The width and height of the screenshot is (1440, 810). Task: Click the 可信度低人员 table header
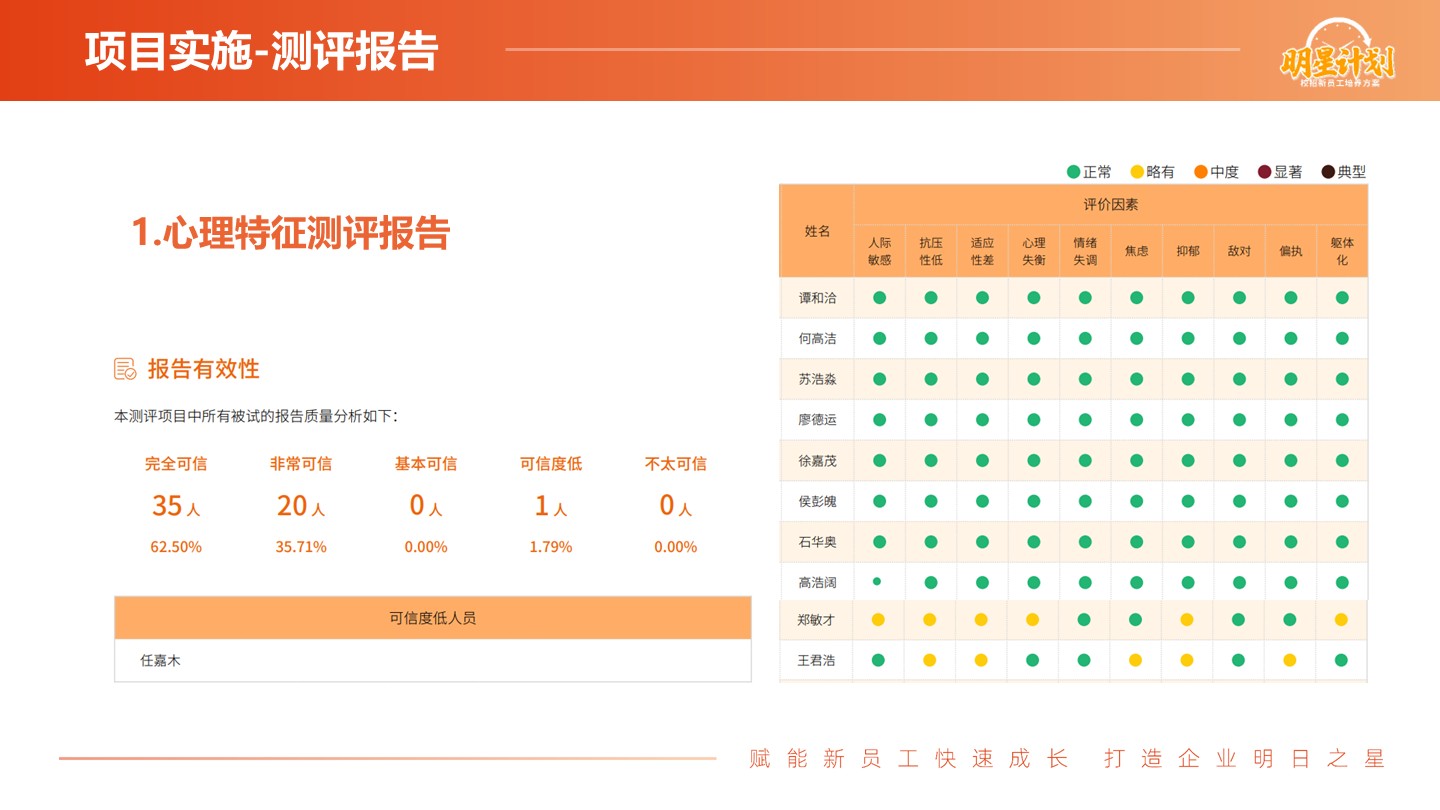[x=432, y=618]
